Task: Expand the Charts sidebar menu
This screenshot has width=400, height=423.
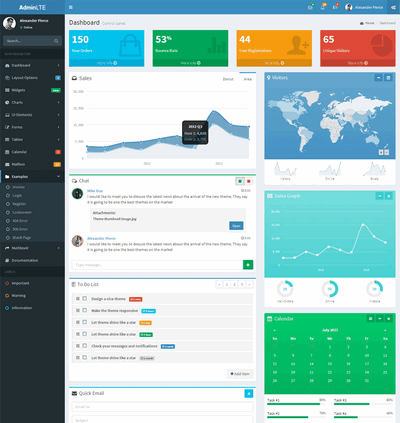Action: click(32, 102)
